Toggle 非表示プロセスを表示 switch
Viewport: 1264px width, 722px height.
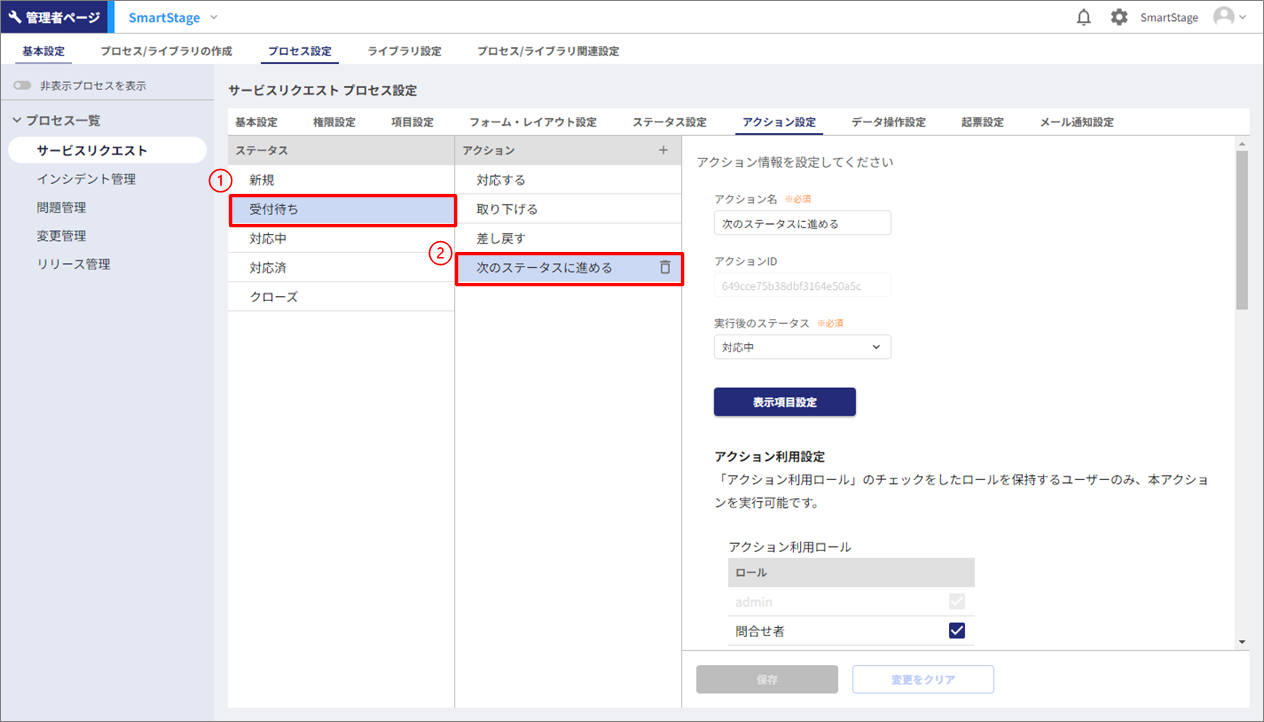(x=23, y=86)
